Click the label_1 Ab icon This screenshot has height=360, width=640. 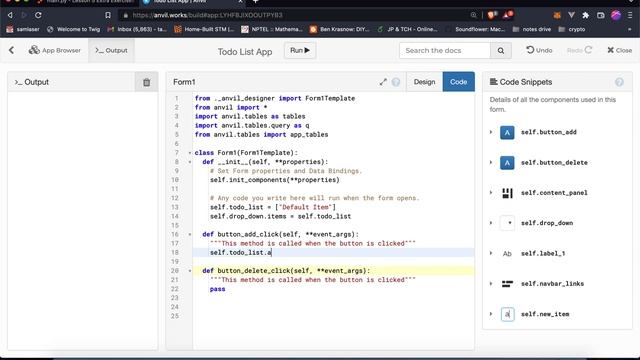coord(507,253)
